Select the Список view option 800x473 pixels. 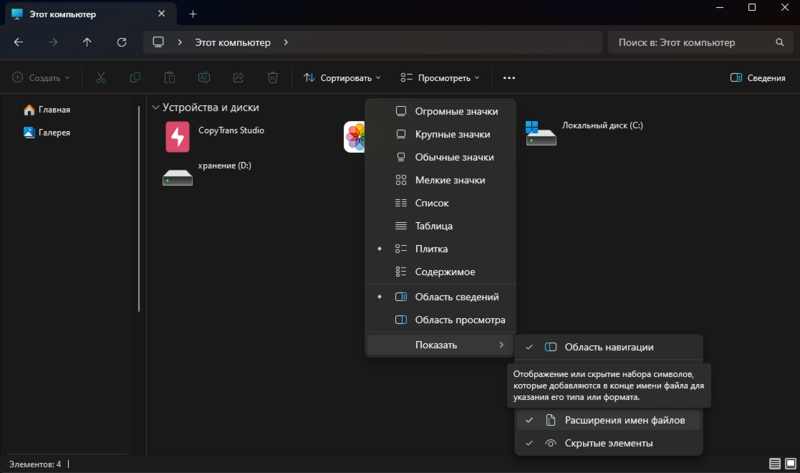pos(441,203)
